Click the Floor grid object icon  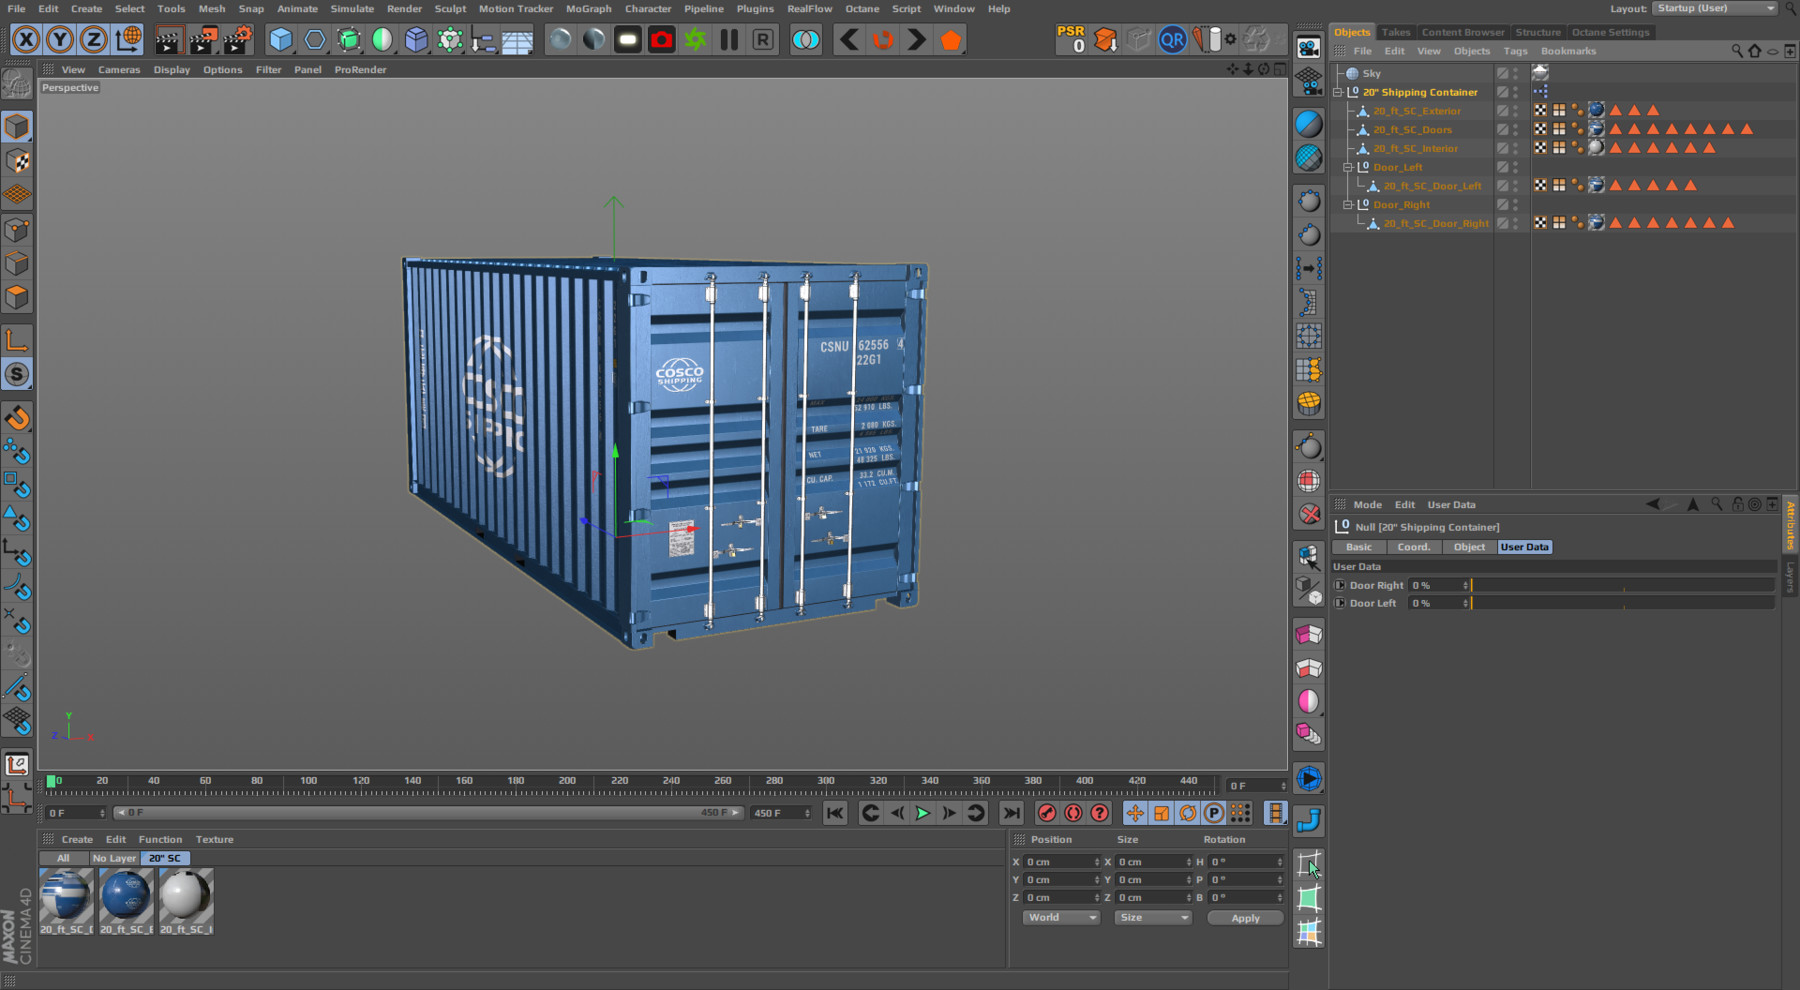[517, 40]
